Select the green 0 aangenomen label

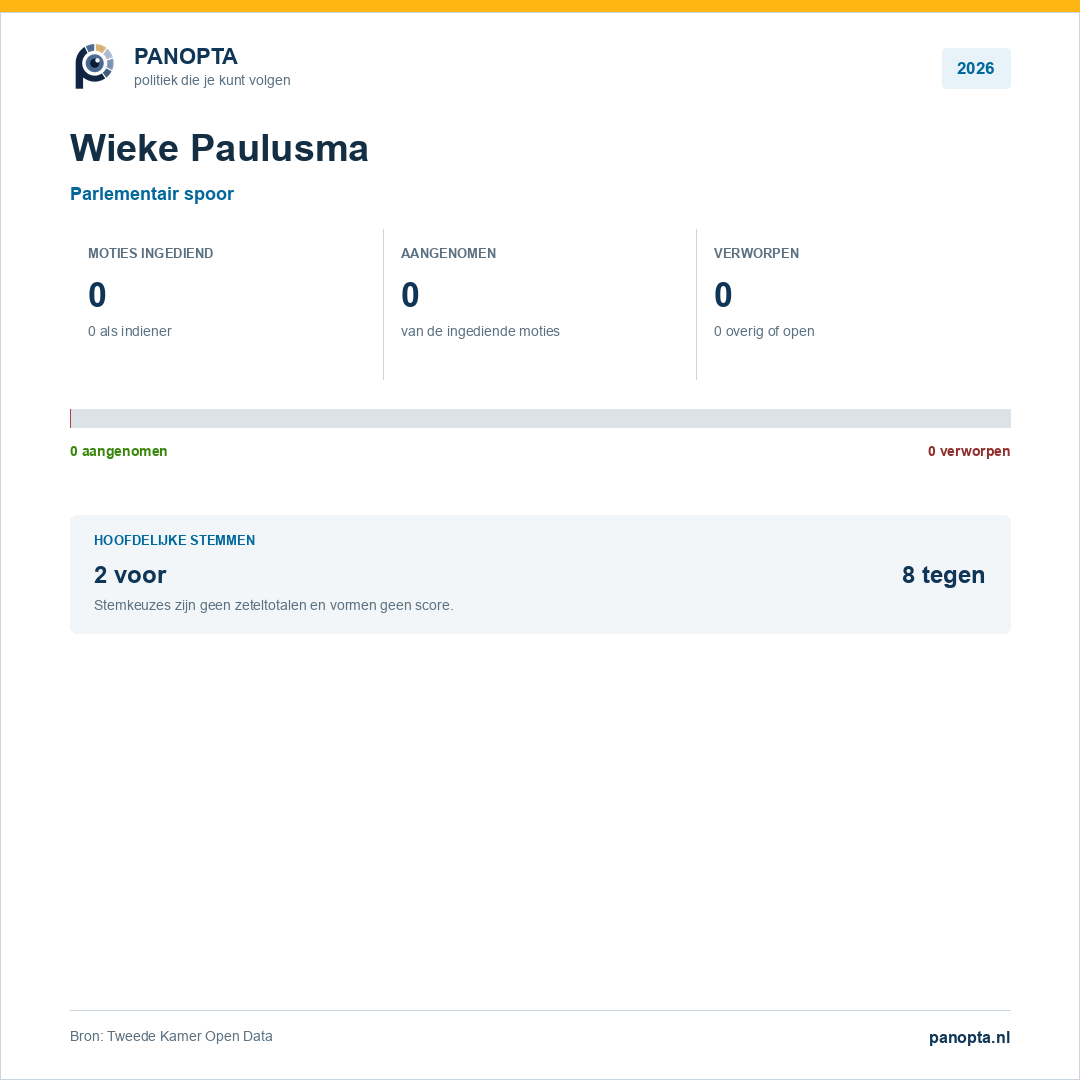coord(118,451)
